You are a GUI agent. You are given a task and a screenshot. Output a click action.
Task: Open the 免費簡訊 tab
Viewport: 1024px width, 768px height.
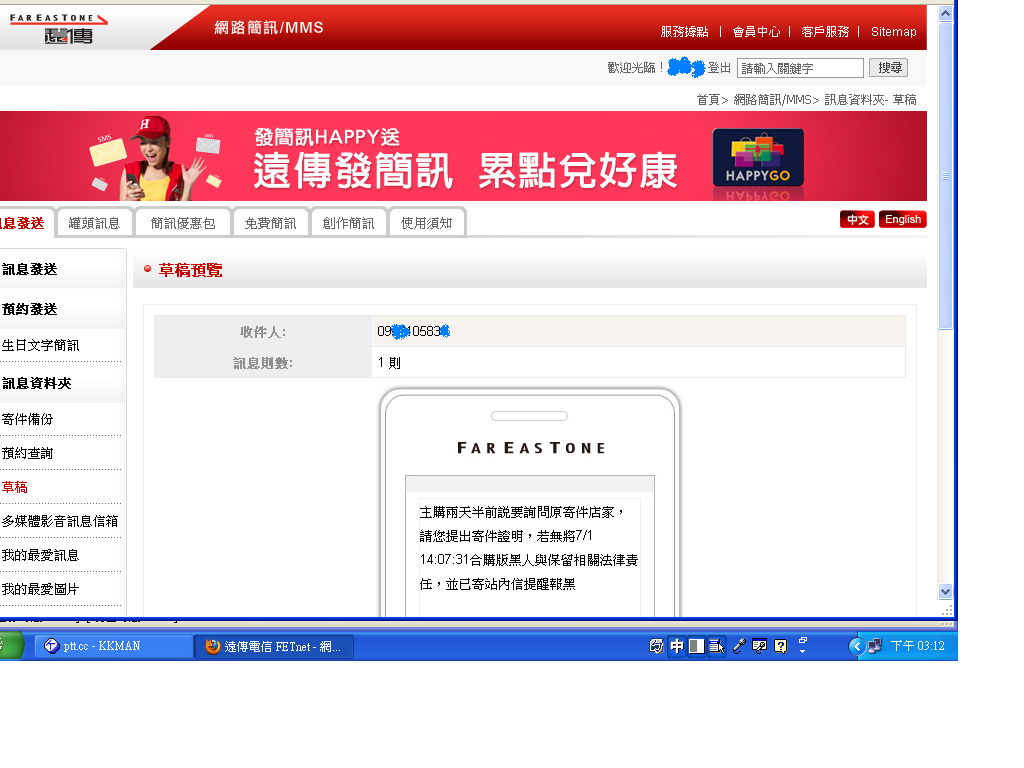[270, 223]
